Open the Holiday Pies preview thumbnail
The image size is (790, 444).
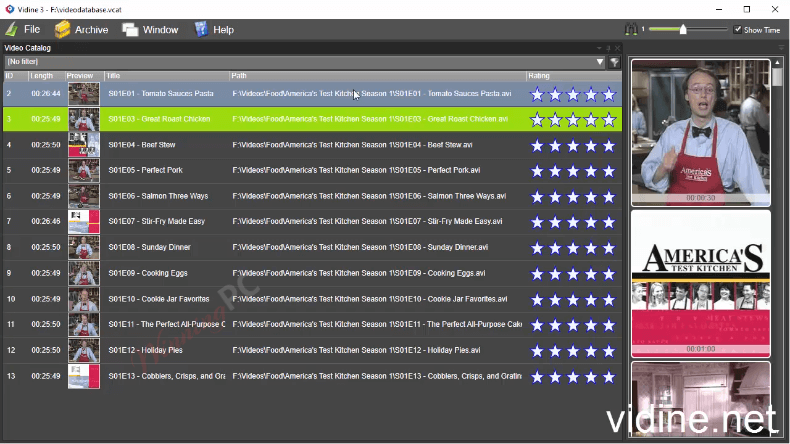tap(84, 351)
